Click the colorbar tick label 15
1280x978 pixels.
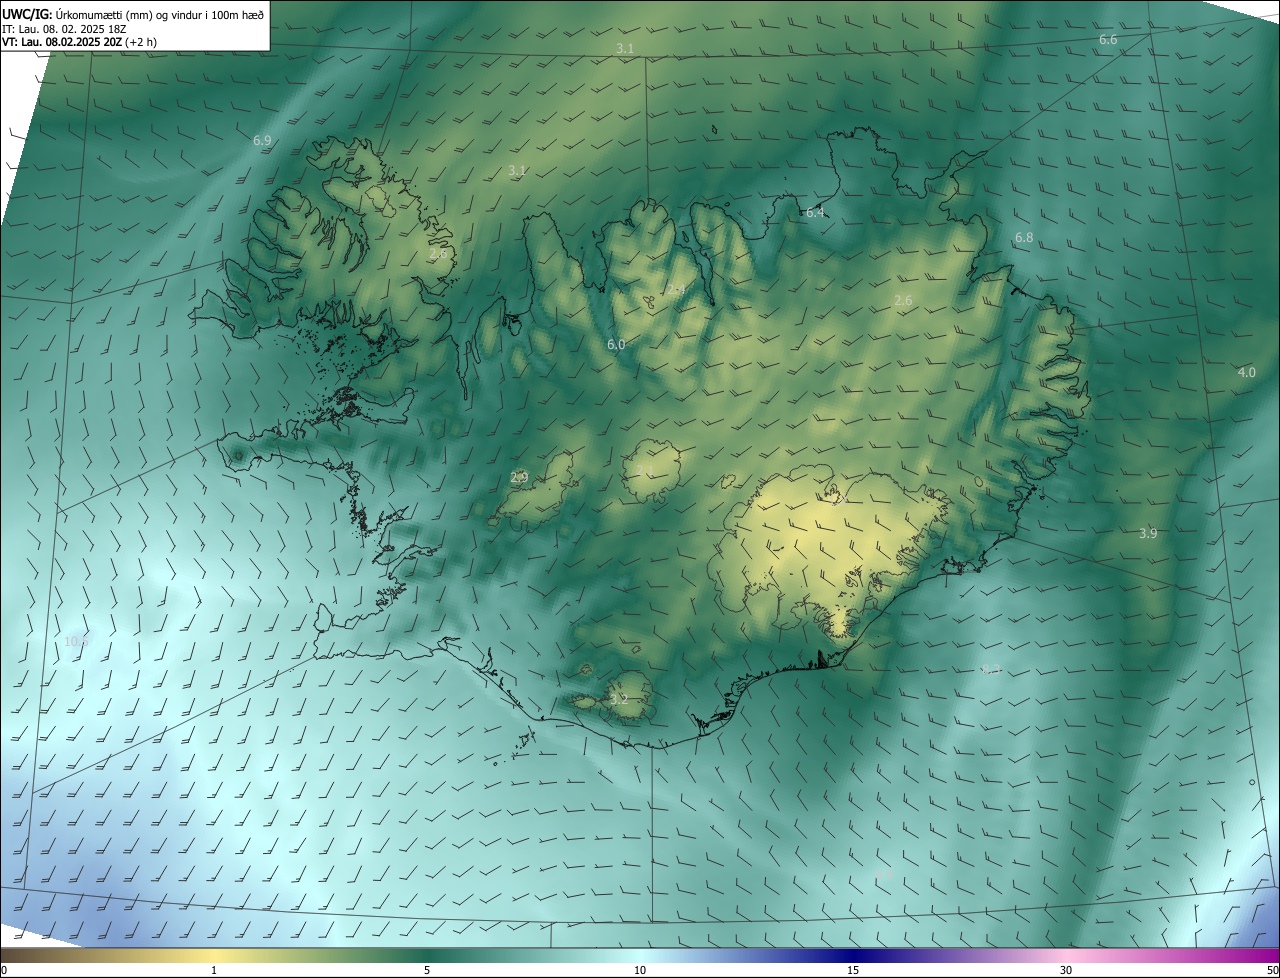pos(853,971)
